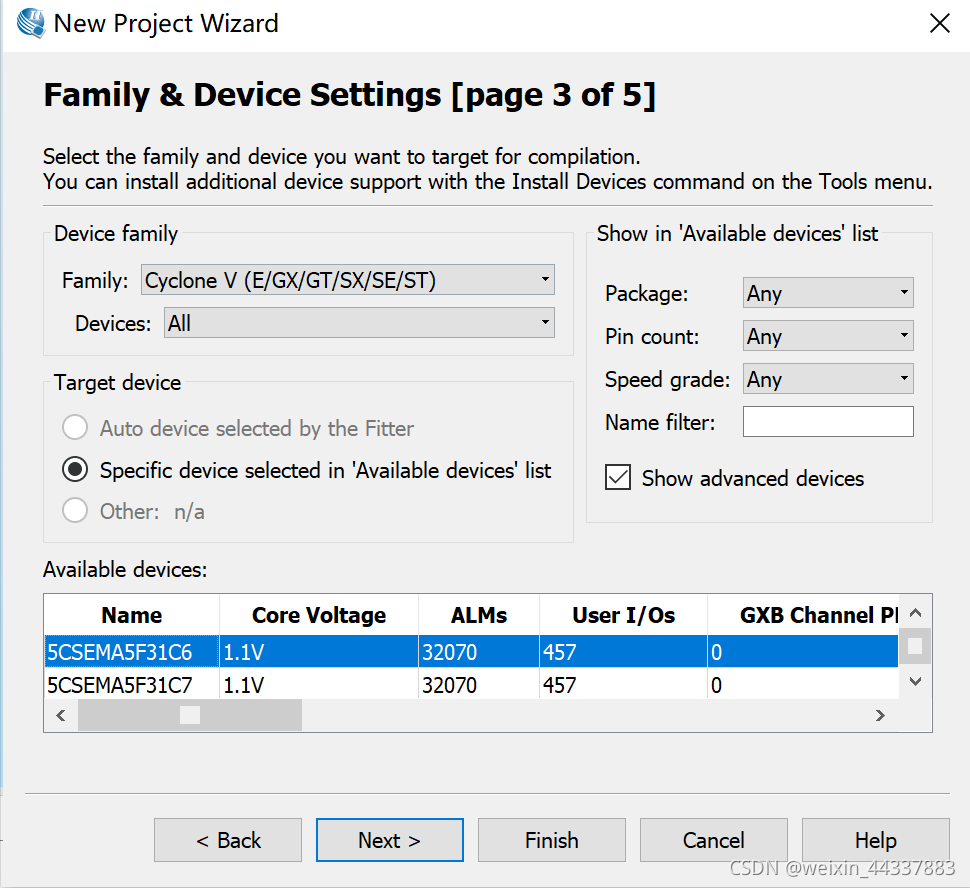Open the Speed grade dropdown
Image resolution: width=970 pixels, height=888 pixels.
click(828, 379)
